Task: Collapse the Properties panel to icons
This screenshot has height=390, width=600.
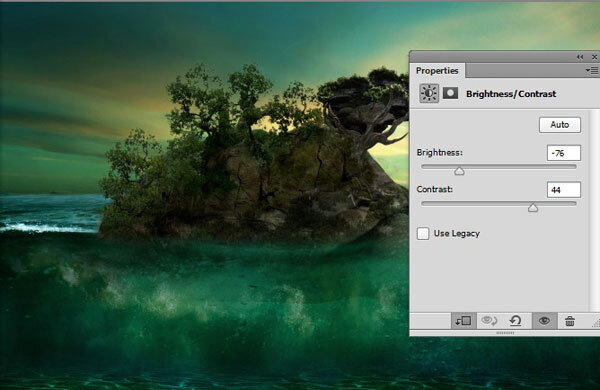Action: click(580, 57)
